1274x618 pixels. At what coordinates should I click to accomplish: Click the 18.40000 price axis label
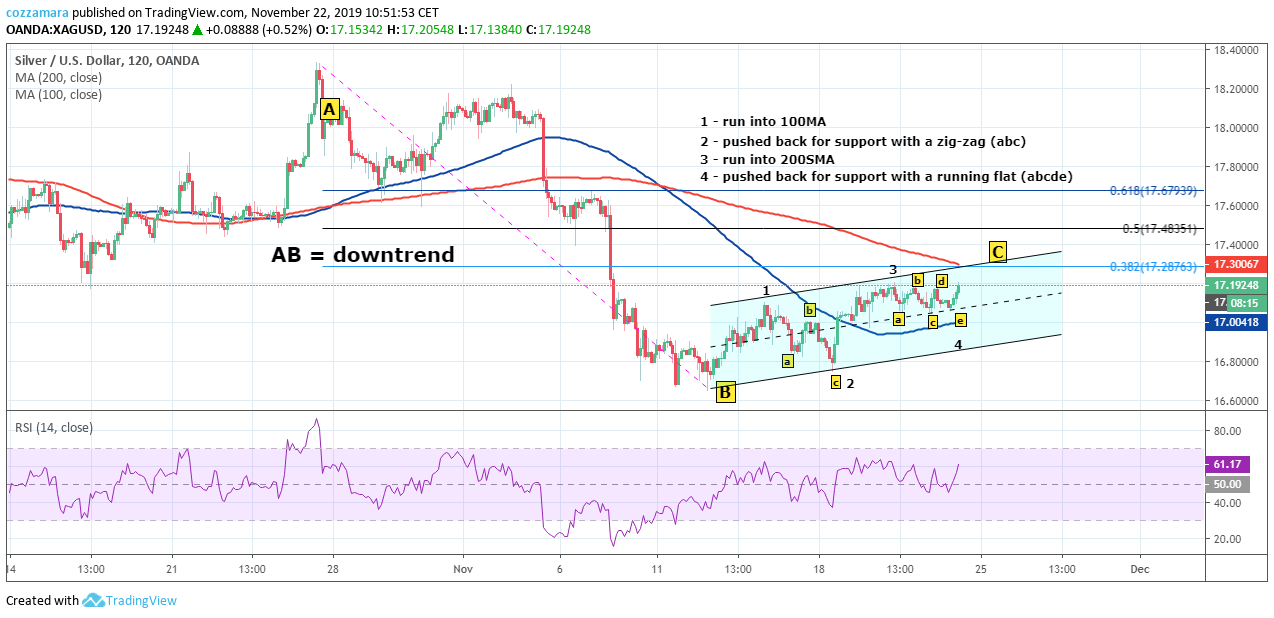pos(1237,49)
